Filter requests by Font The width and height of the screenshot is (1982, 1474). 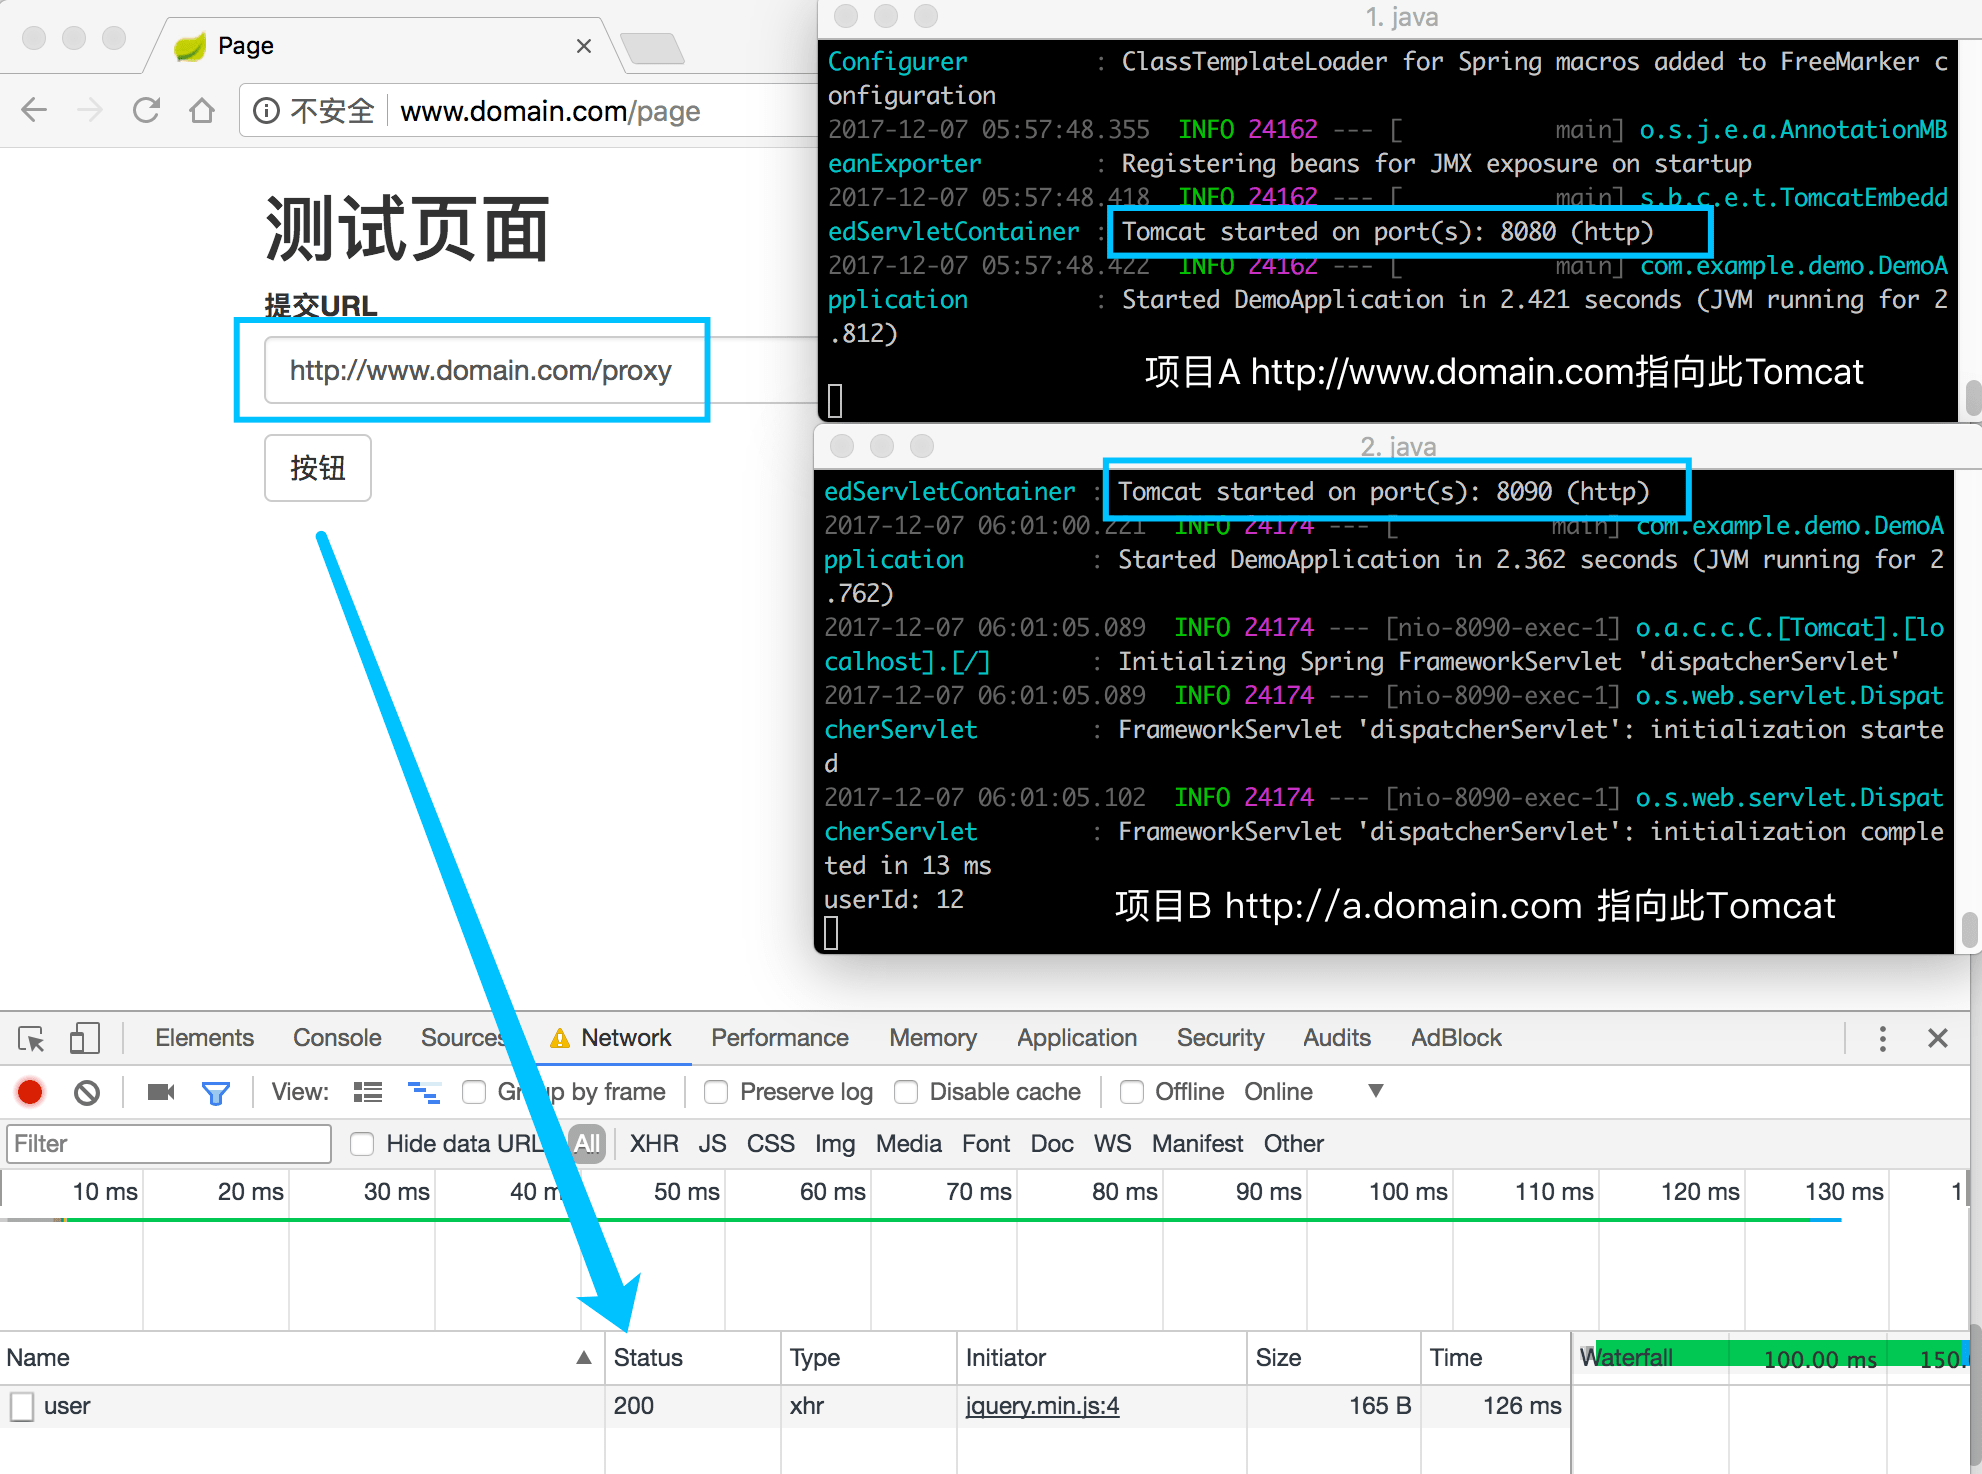pyautogui.click(x=986, y=1144)
